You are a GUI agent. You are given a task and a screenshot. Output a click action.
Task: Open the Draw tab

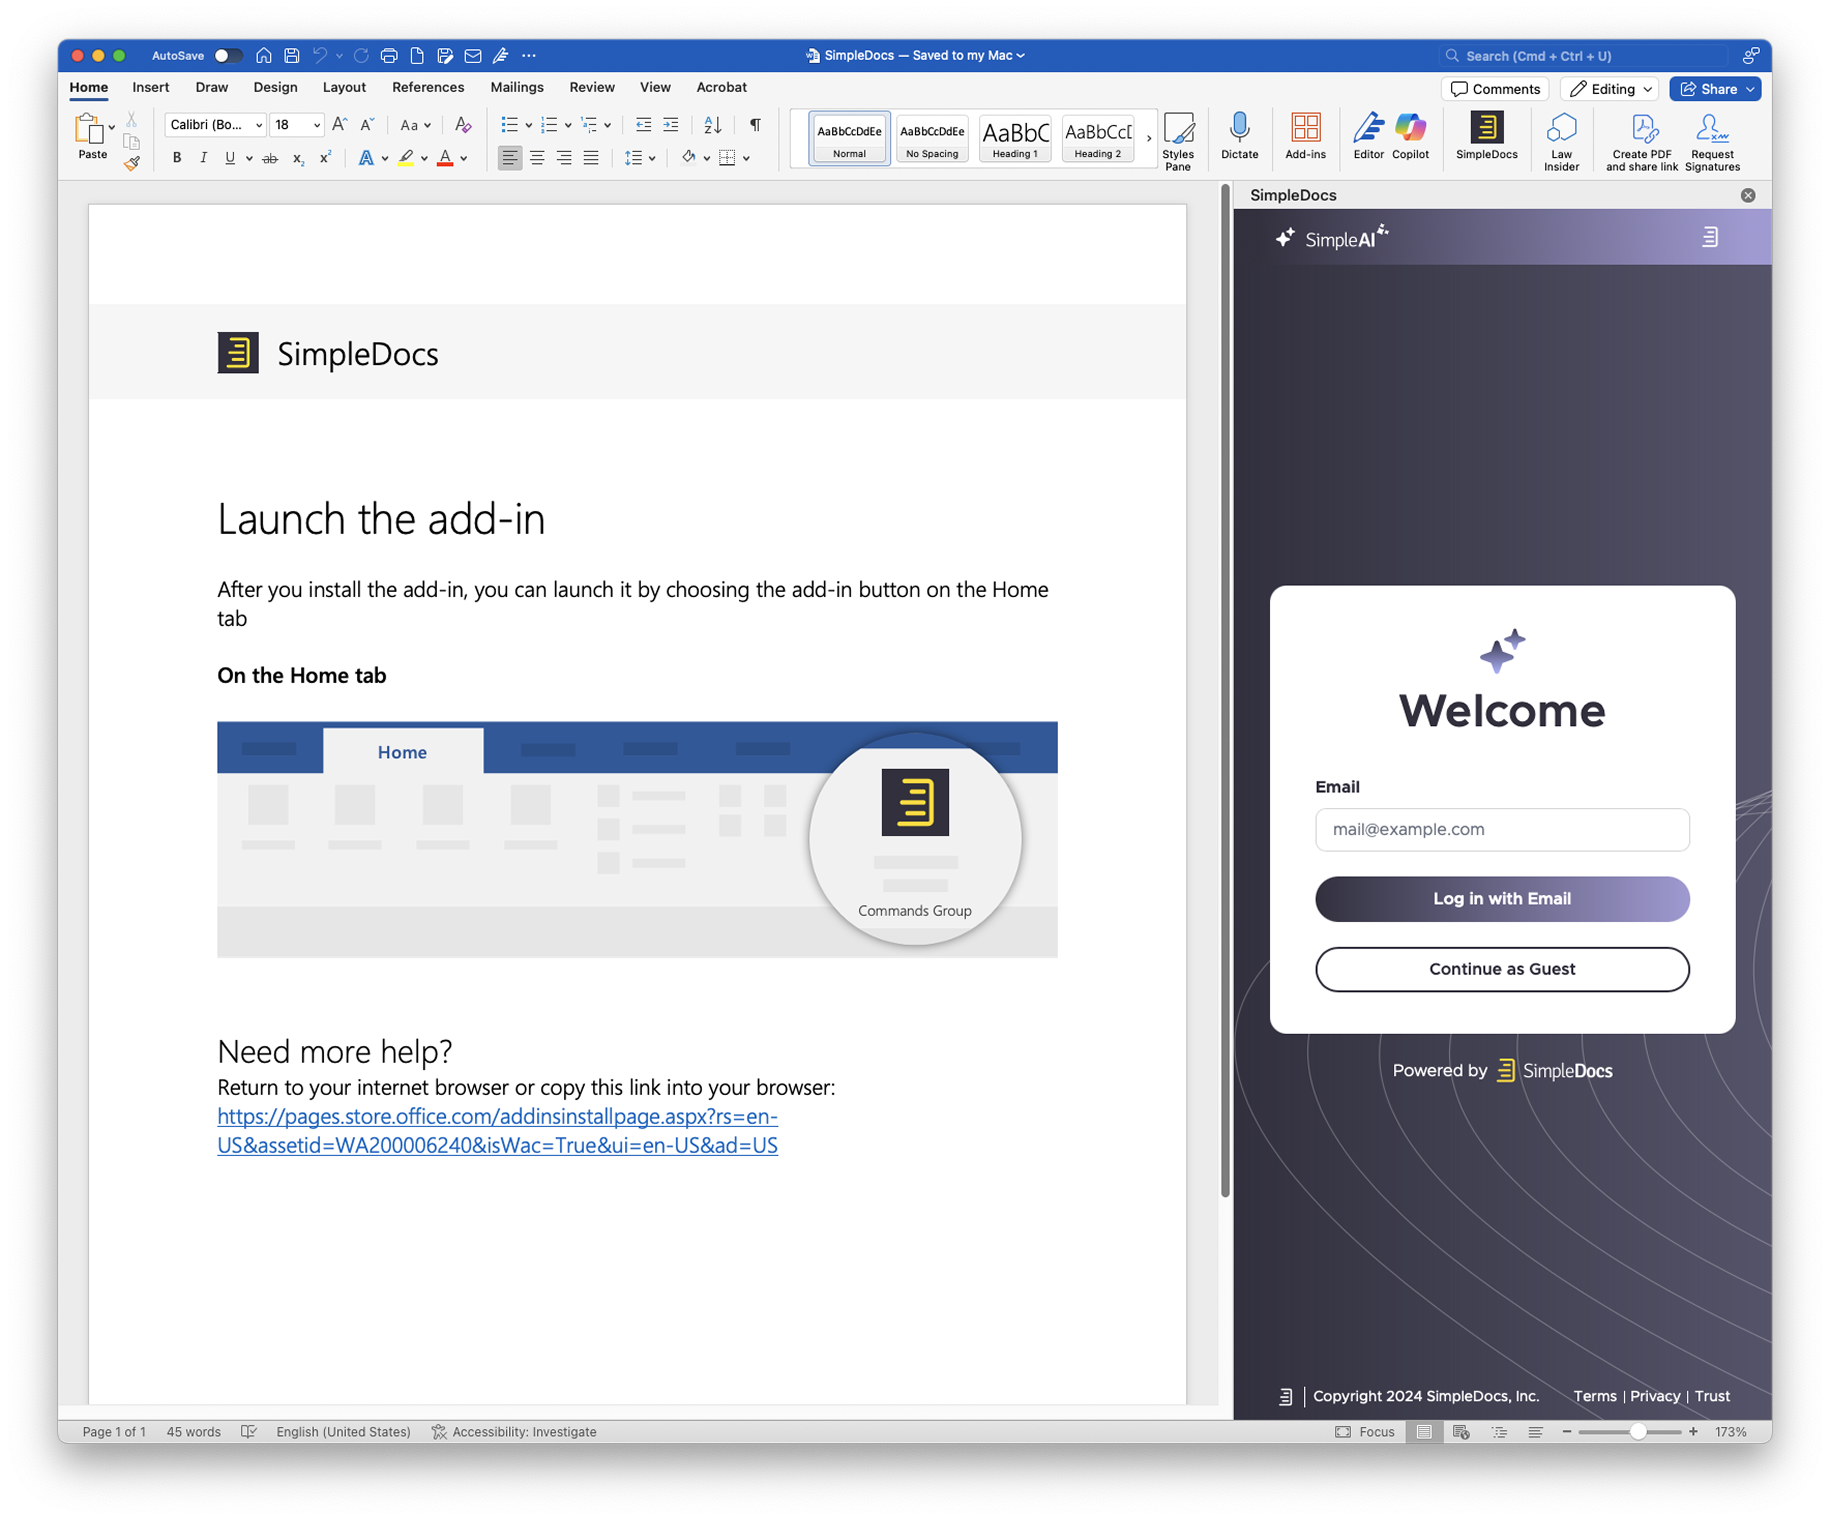tap(211, 87)
